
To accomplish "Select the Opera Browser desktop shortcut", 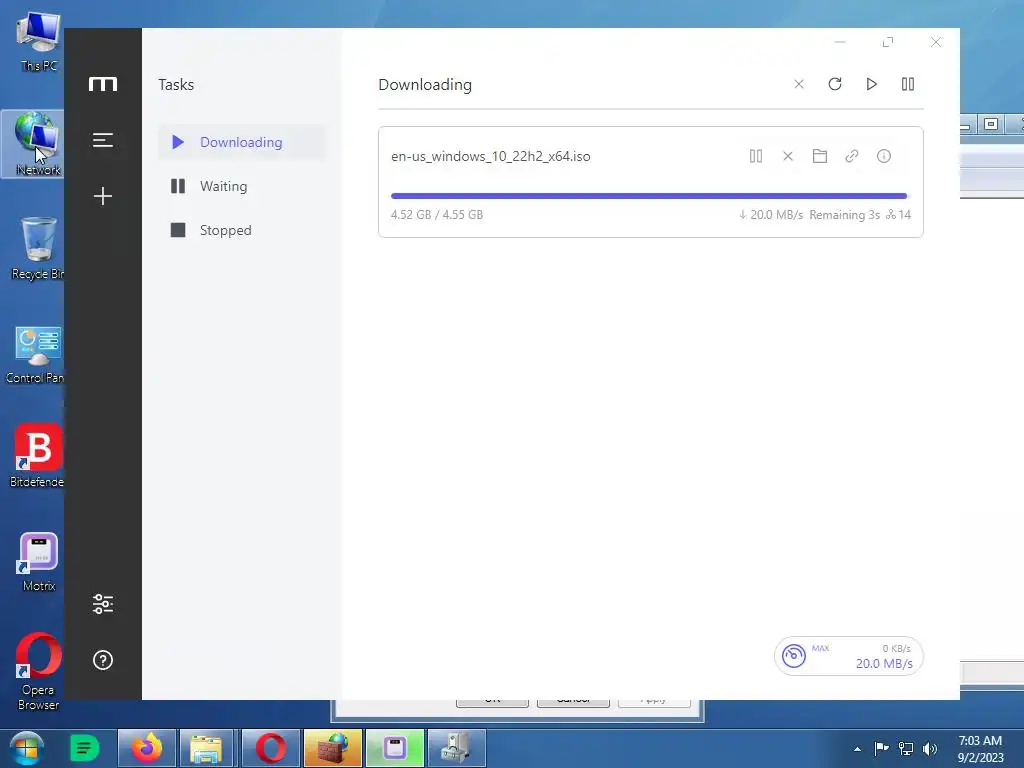I will pyautogui.click(x=39, y=671).
